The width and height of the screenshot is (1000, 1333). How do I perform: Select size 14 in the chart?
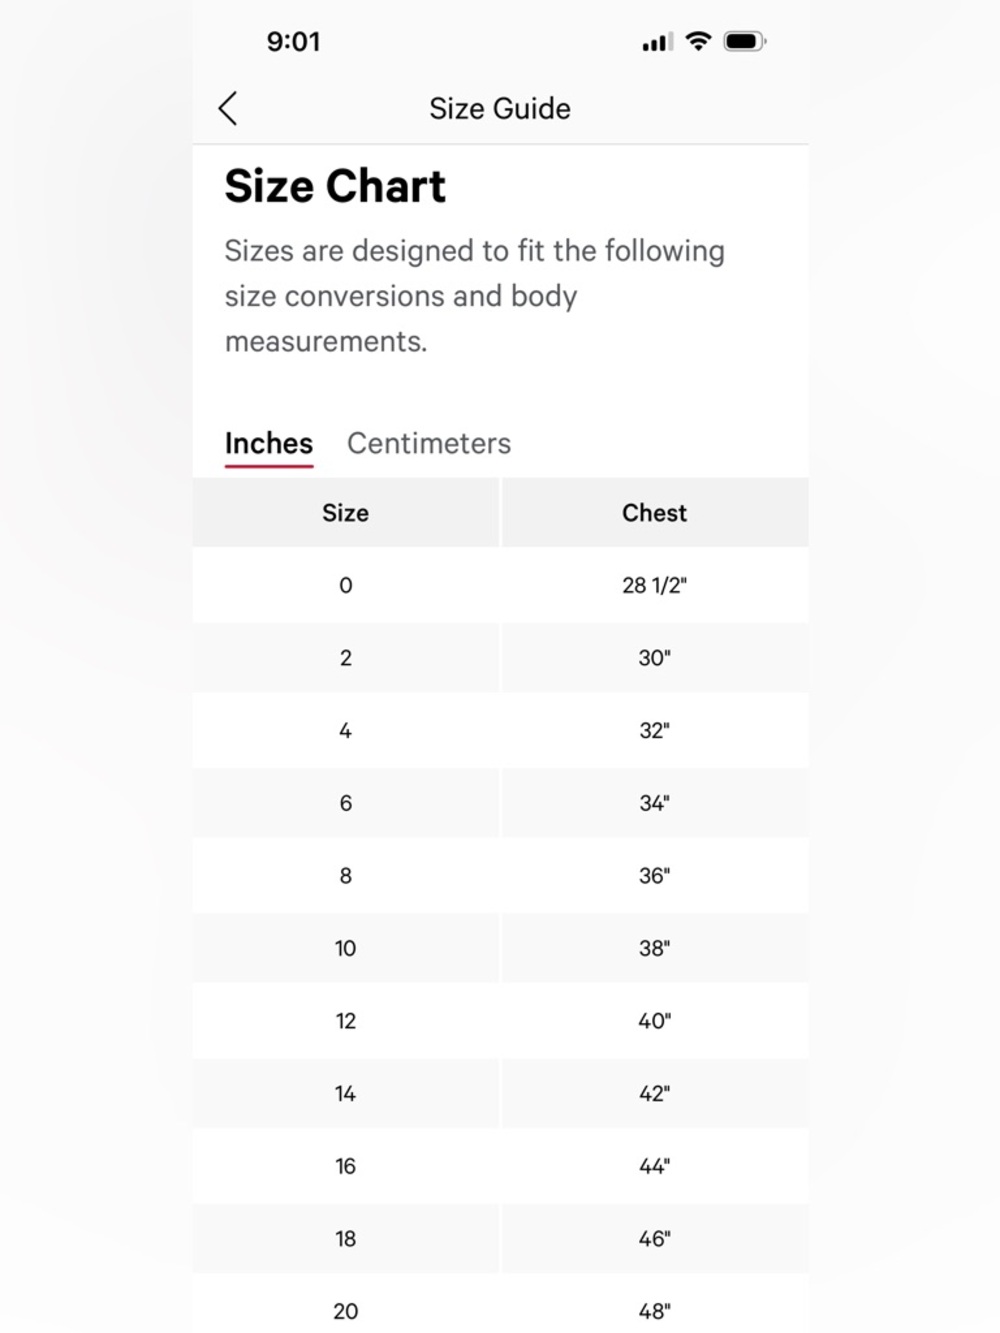[x=500, y=1094]
